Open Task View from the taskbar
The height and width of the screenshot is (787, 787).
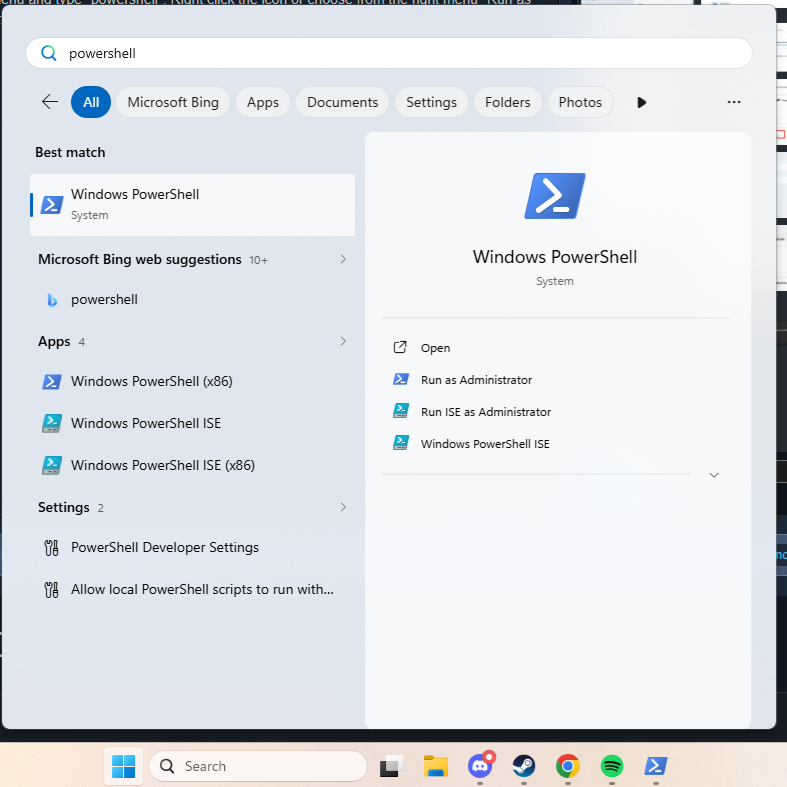391,766
